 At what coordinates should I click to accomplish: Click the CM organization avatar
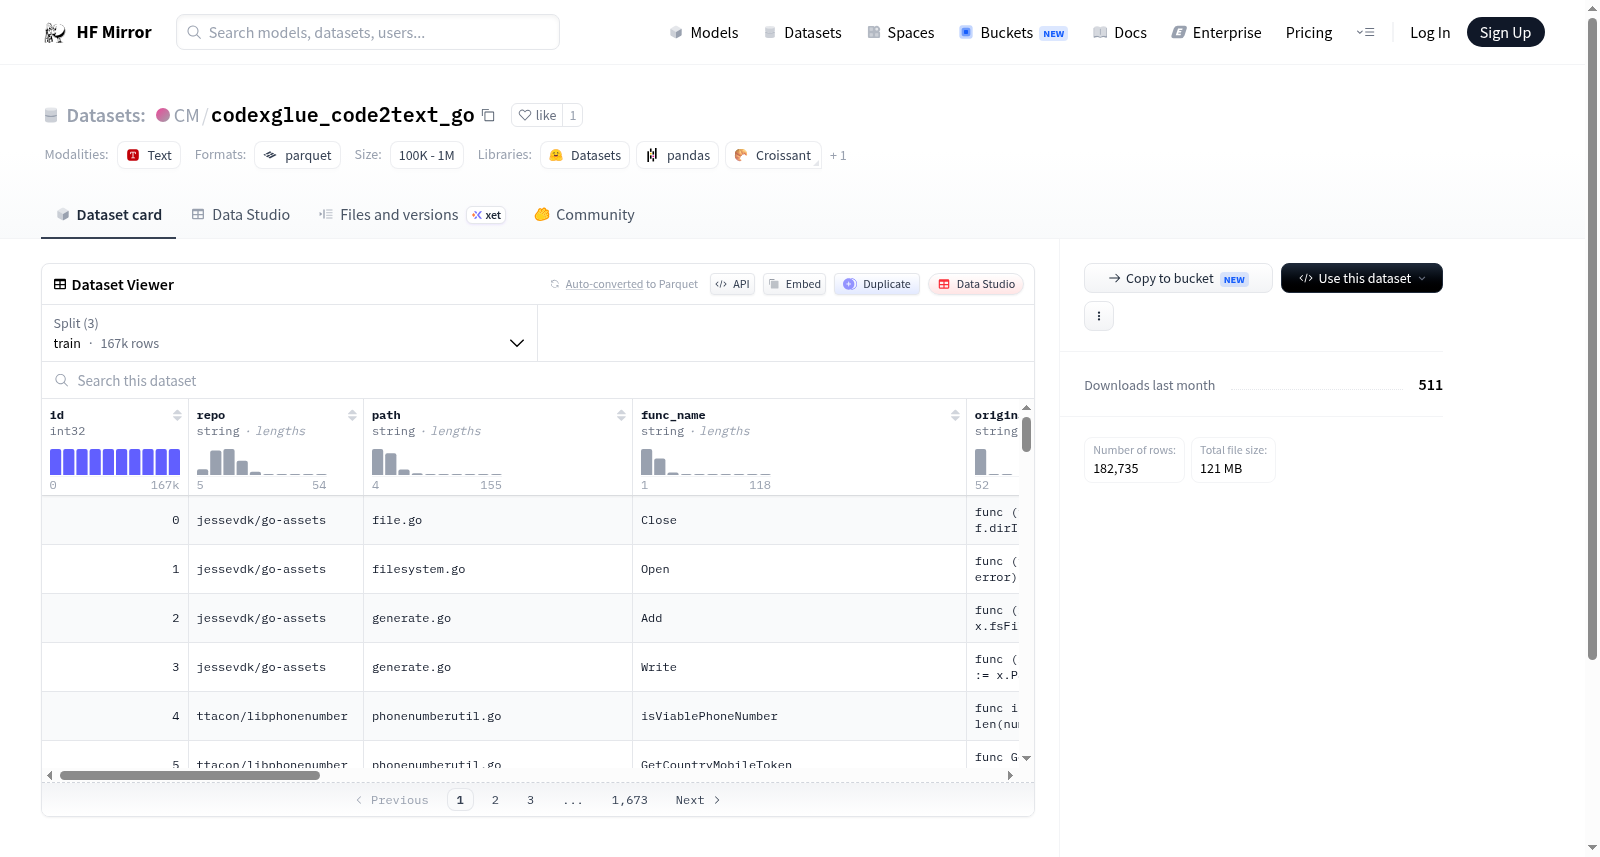click(x=163, y=115)
